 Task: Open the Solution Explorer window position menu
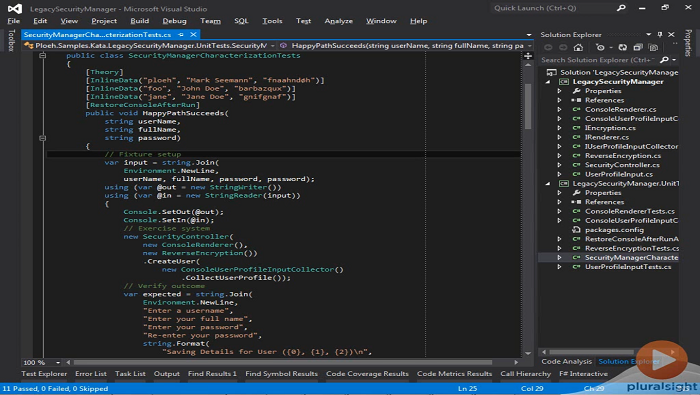pos(649,34)
